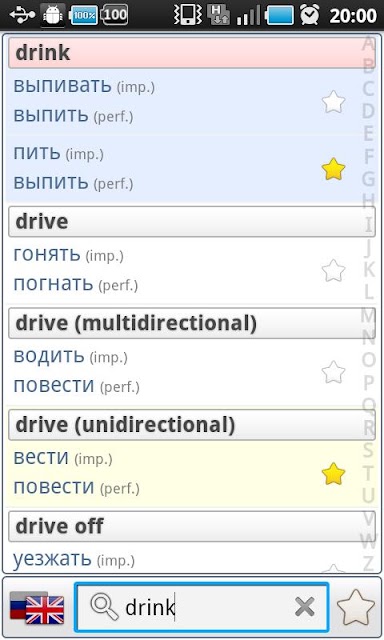This screenshot has width=384, height=640.
Task: Open favorites with the star beside search box
Action: [x=355, y=608]
